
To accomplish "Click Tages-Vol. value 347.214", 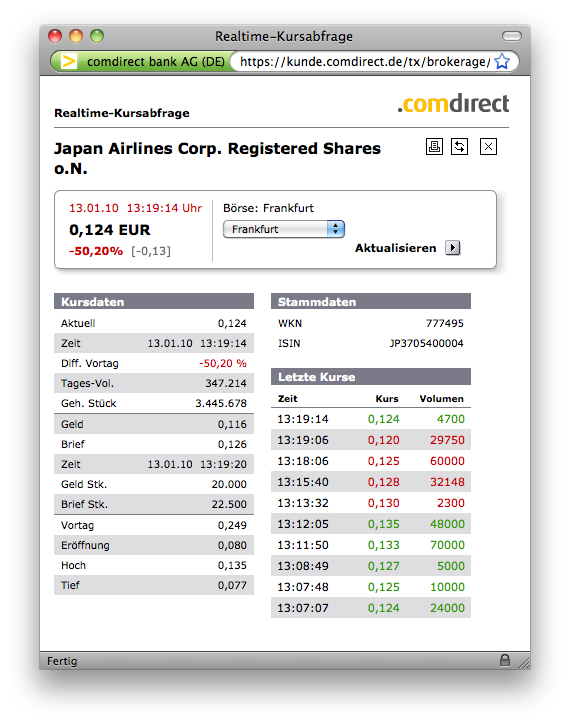I will pyautogui.click(x=226, y=383).
